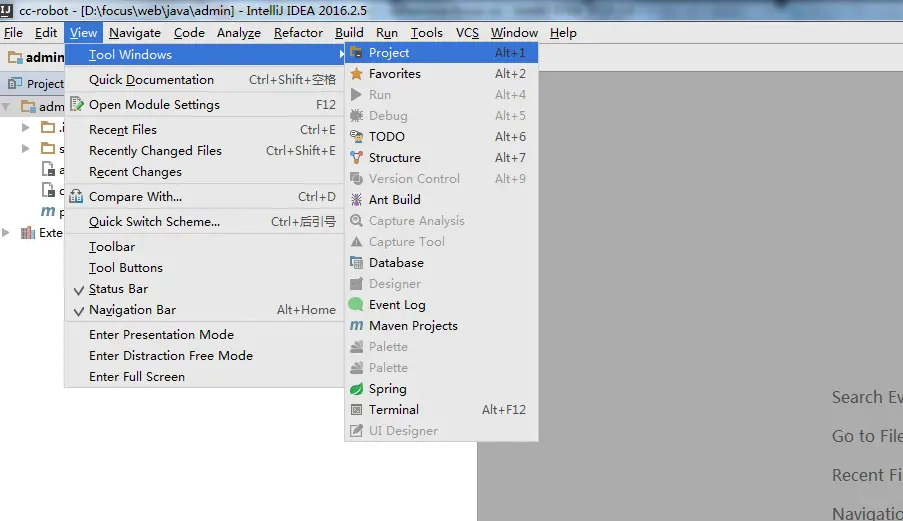Open the Refactor menu

[x=298, y=33]
